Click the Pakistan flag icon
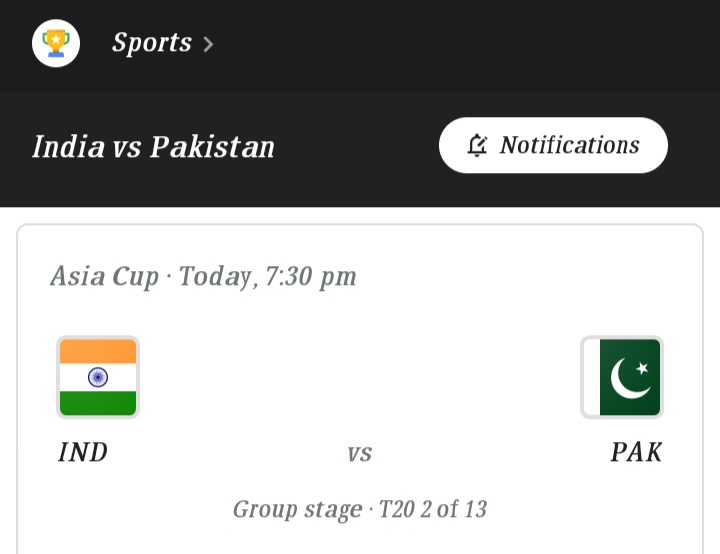 (622, 377)
